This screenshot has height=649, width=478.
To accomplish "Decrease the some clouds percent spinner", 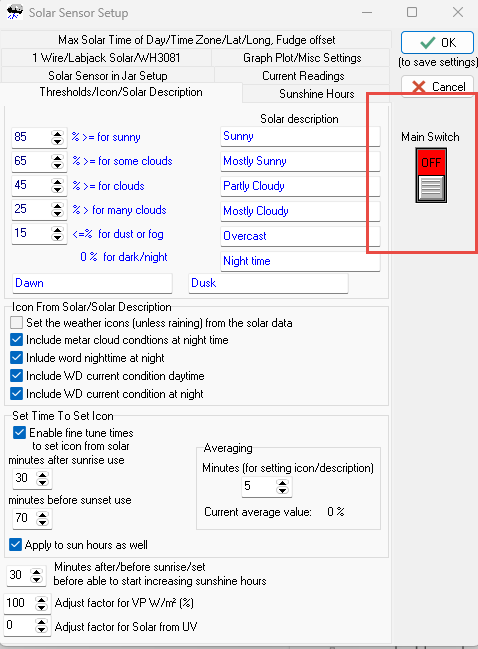I will pos(58,165).
